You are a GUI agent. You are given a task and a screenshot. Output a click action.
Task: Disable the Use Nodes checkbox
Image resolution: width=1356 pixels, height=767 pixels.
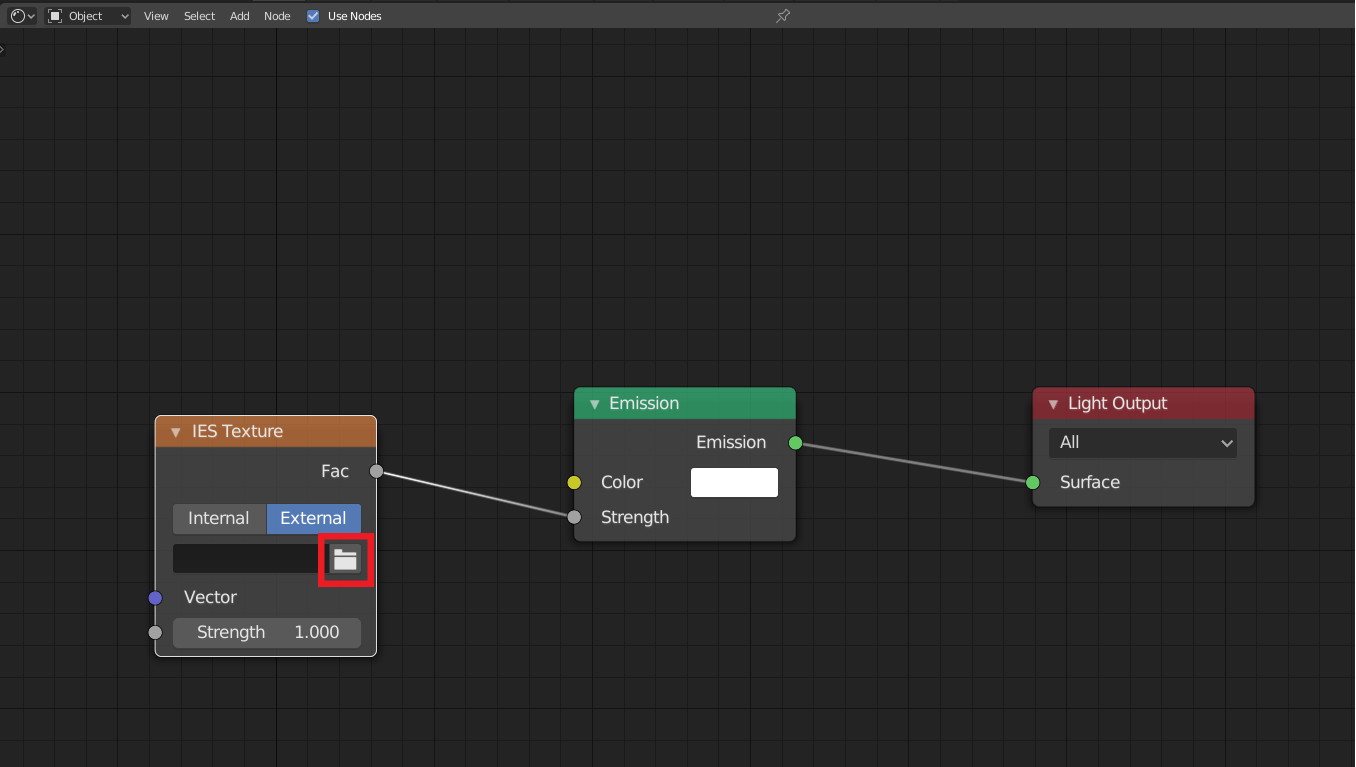pyautogui.click(x=312, y=15)
